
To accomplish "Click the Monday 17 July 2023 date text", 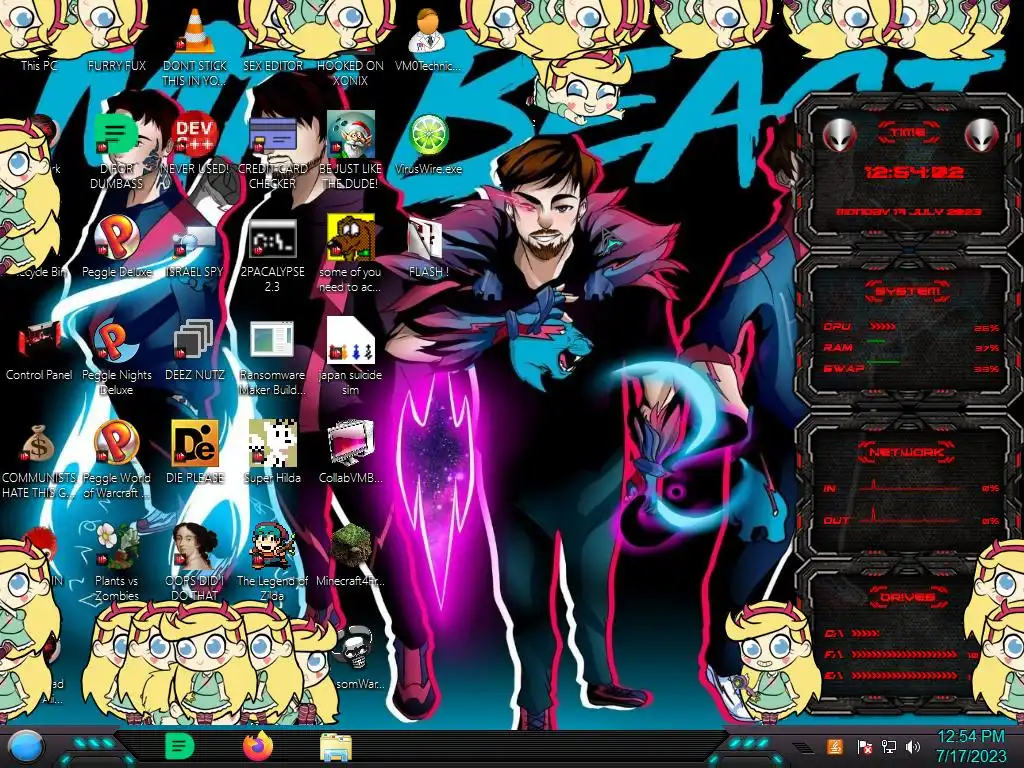I will [x=908, y=212].
